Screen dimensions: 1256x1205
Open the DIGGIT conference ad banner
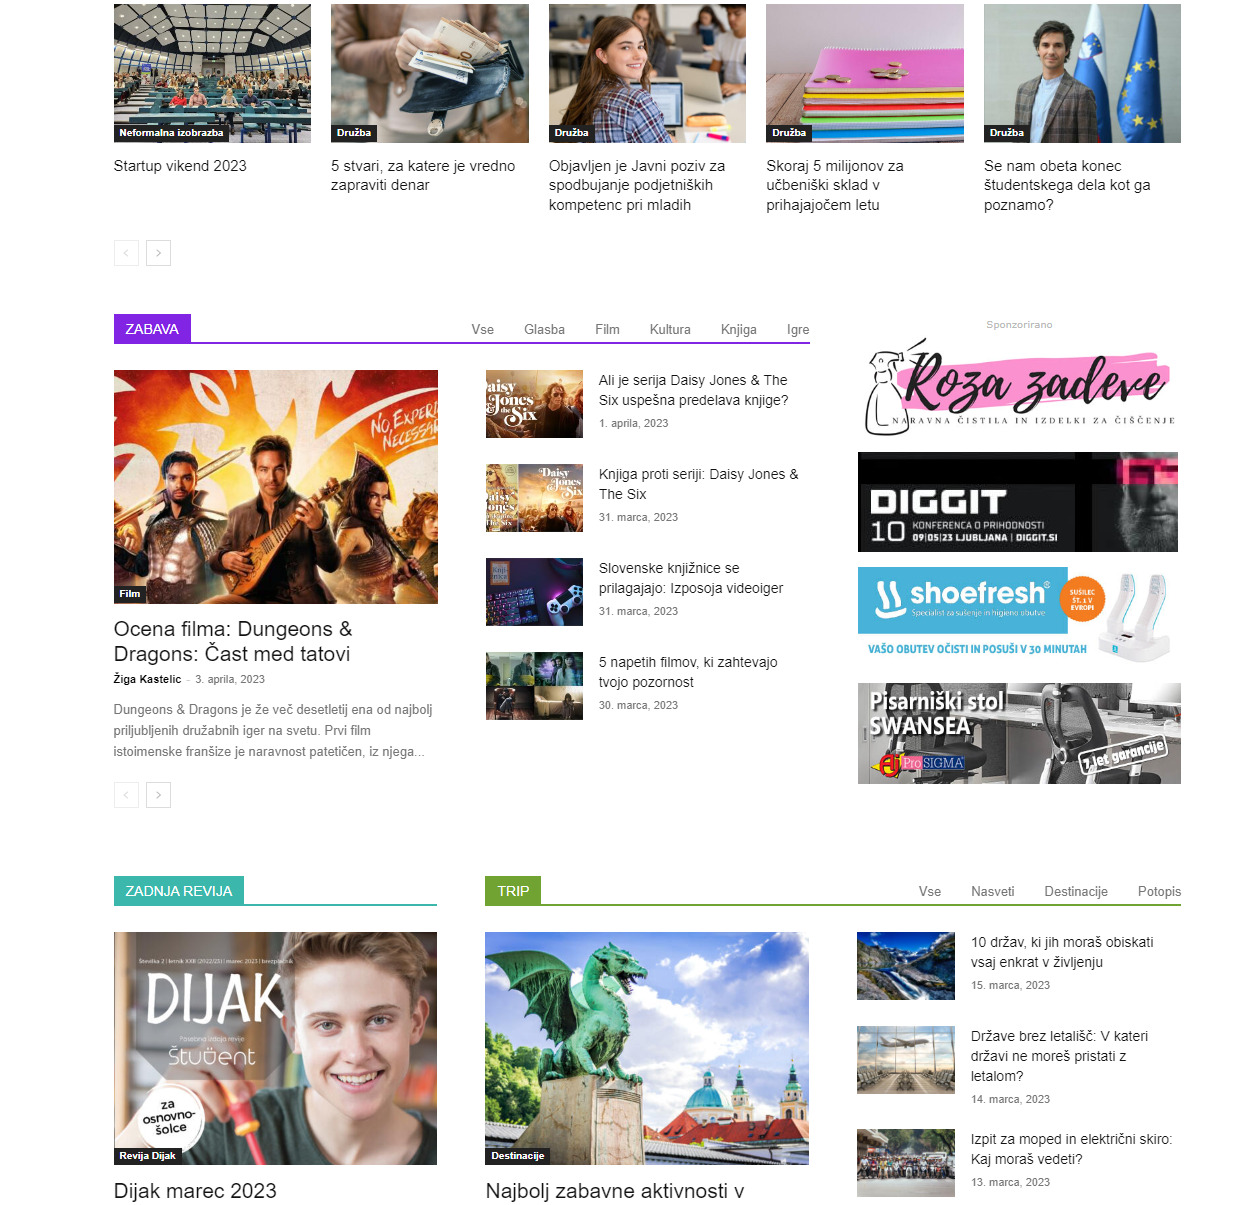tap(1018, 502)
